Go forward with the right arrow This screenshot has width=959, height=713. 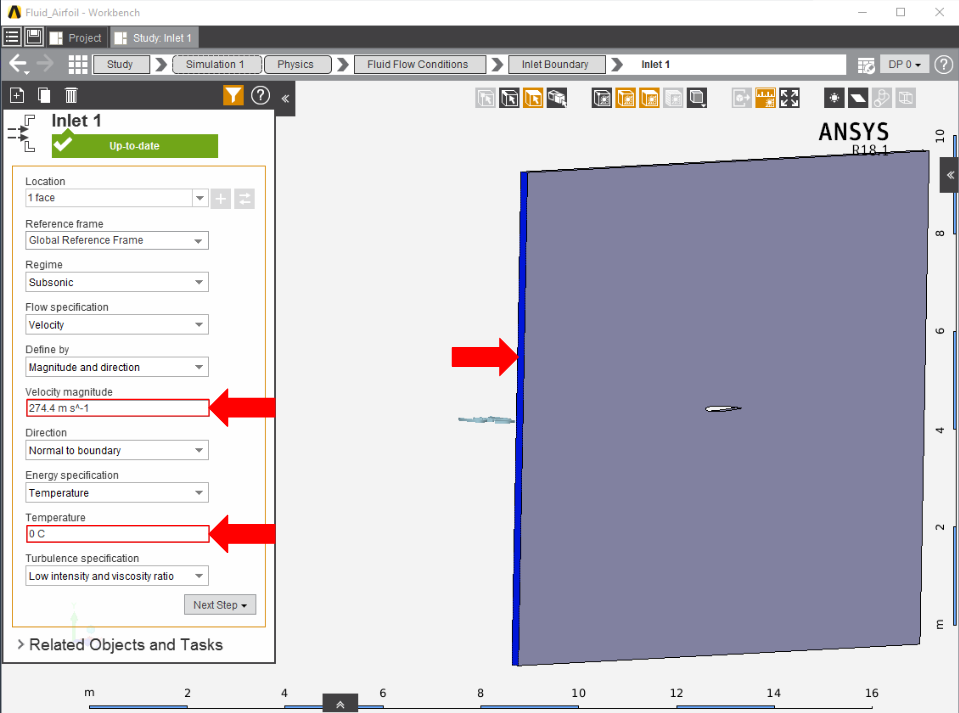click(x=45, y=64)
